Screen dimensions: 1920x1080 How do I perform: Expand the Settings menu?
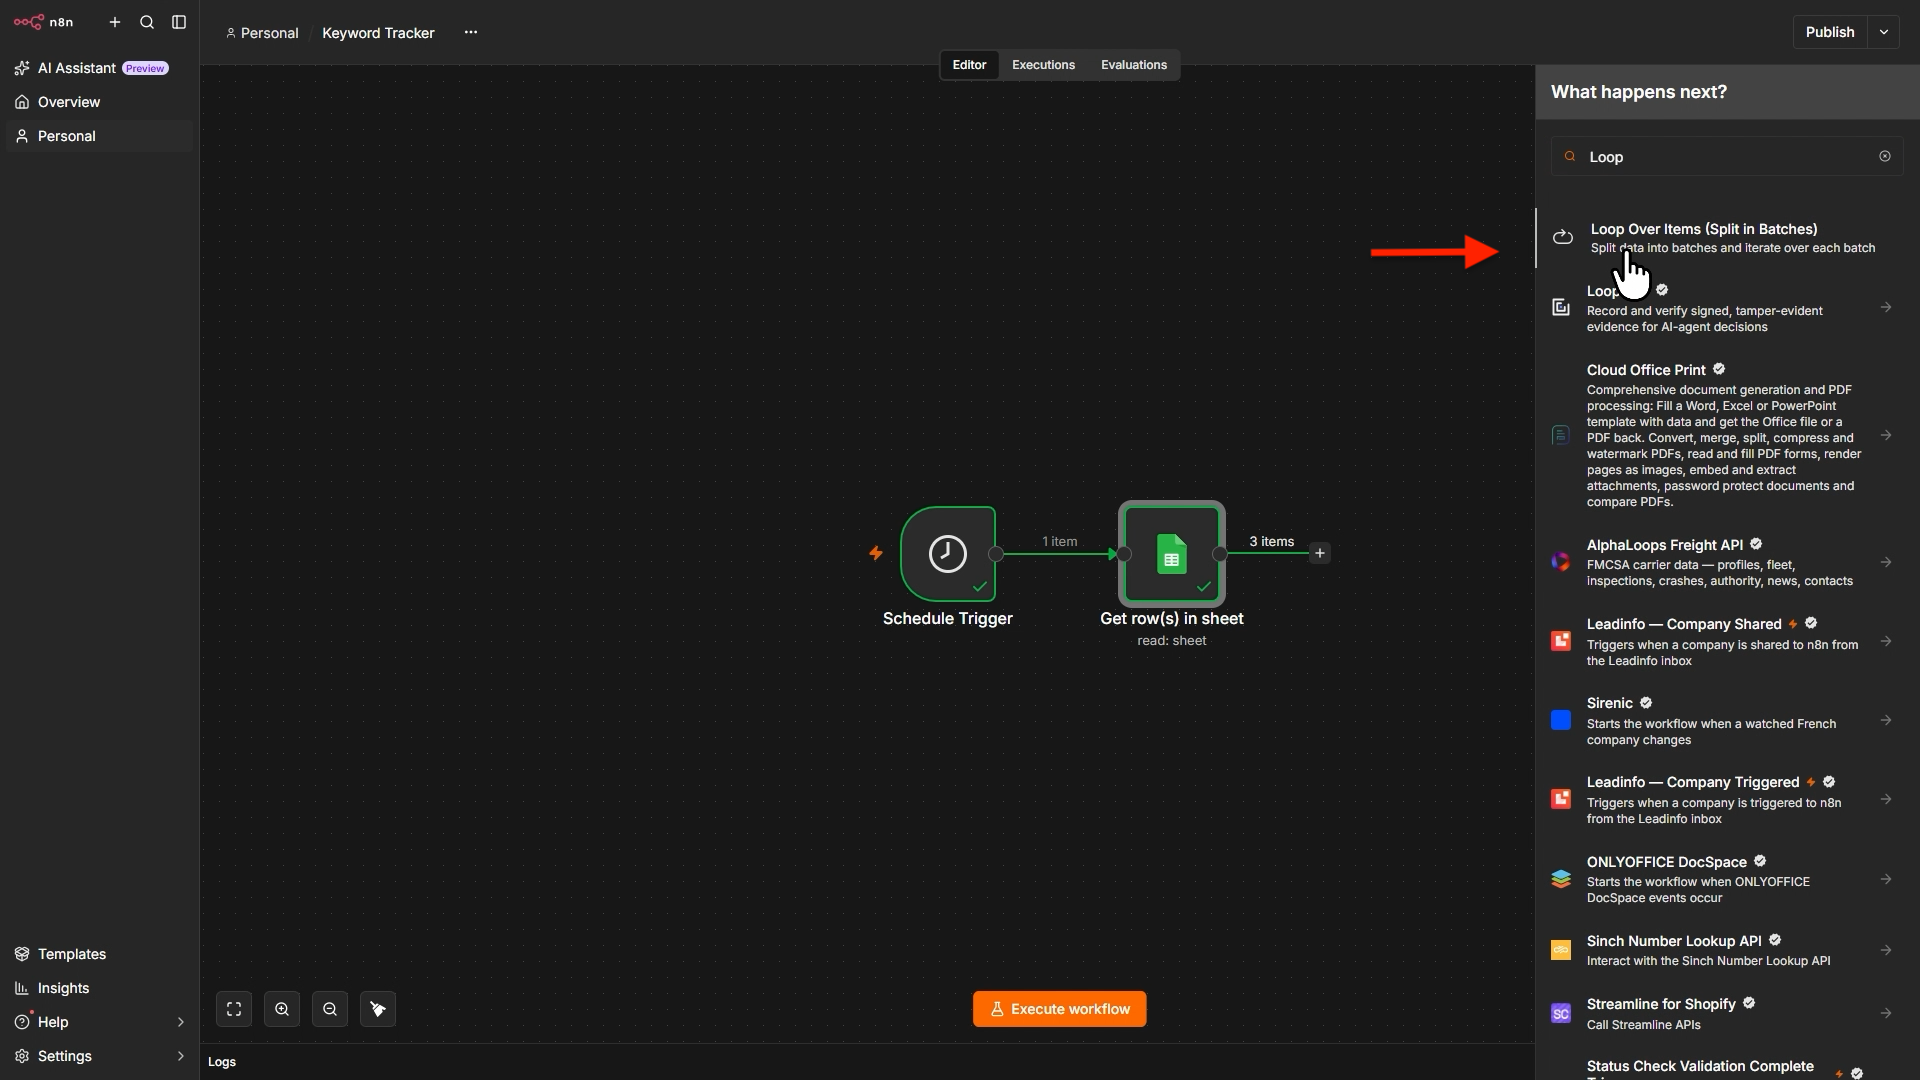pyautogui.click(x=99, y=1056)
